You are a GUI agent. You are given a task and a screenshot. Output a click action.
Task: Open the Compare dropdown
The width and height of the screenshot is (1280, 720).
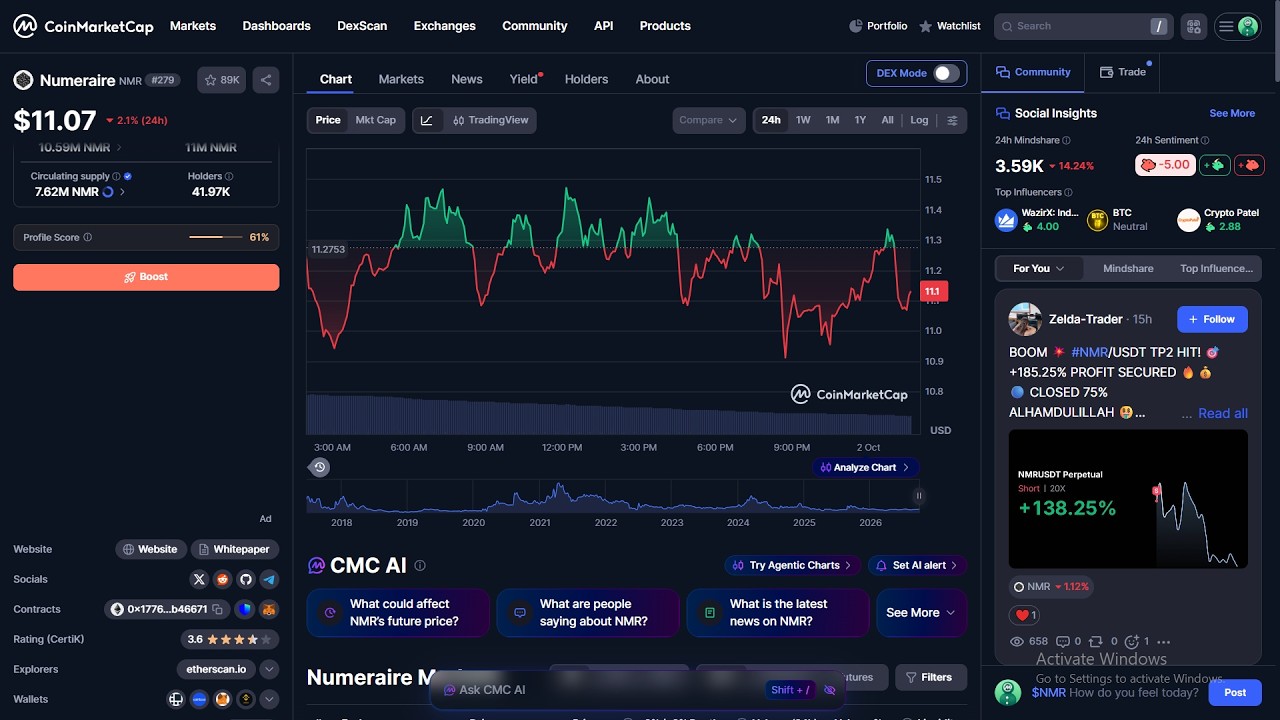(708, 120)
